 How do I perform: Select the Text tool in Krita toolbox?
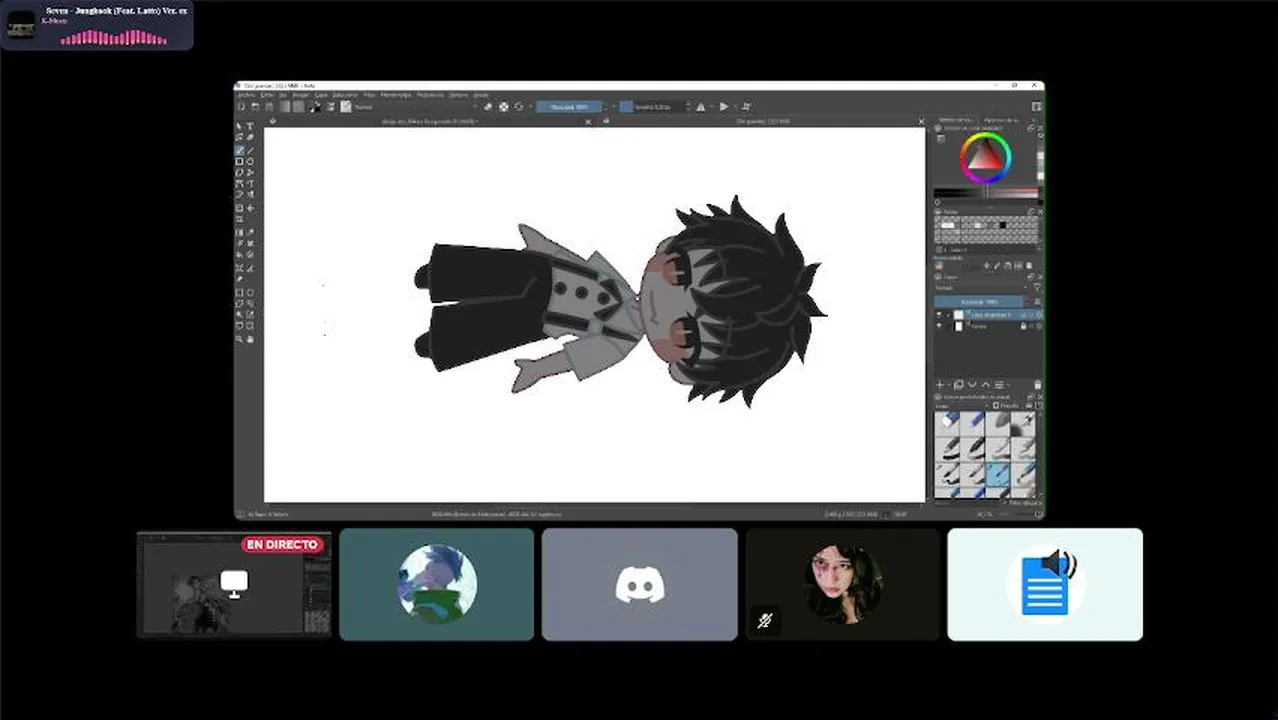click(x=250, y=126)
